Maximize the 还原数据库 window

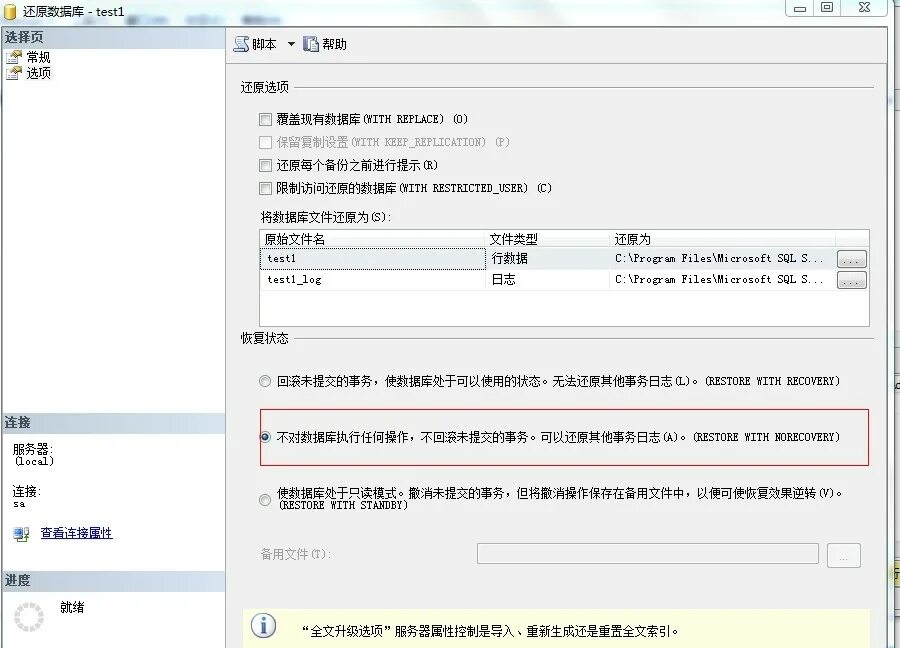(x=827, y=8)
